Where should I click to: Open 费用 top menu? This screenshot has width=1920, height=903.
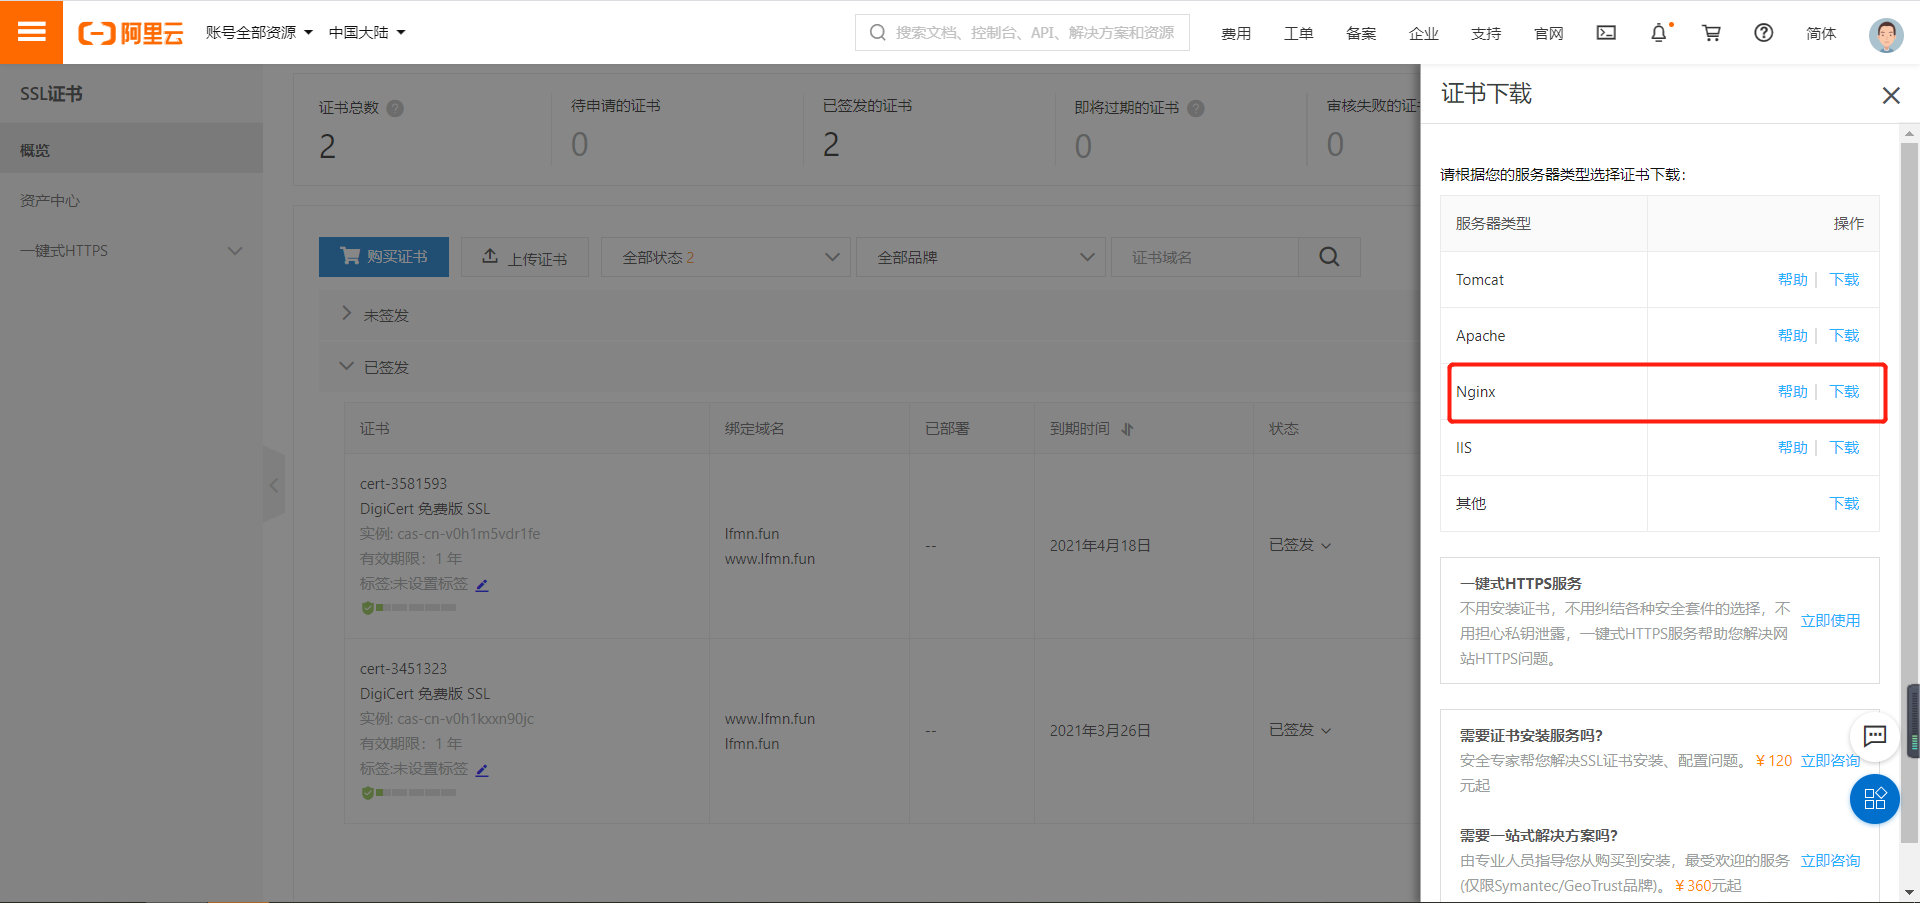tap(1236, 33)
